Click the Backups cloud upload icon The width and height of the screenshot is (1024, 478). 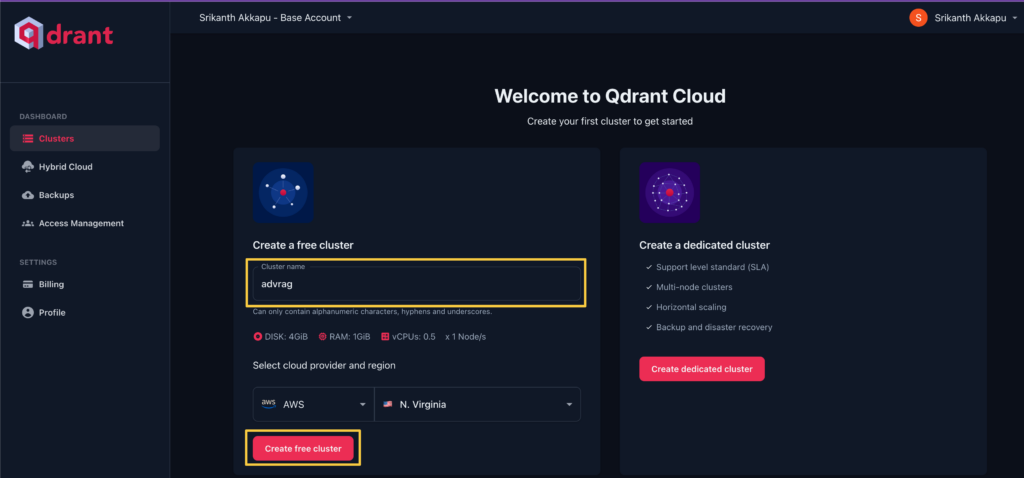27,195
